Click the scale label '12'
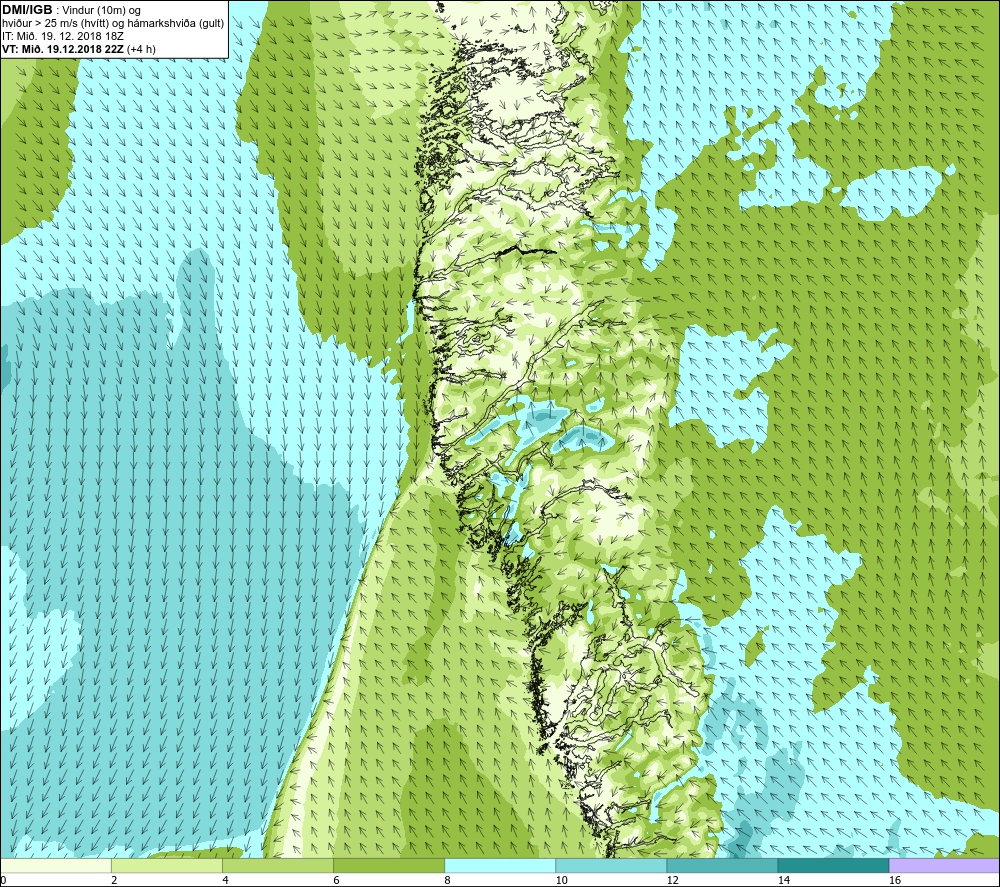Image resolution: width=1000 pixels, height=887 pixels. 672,880
